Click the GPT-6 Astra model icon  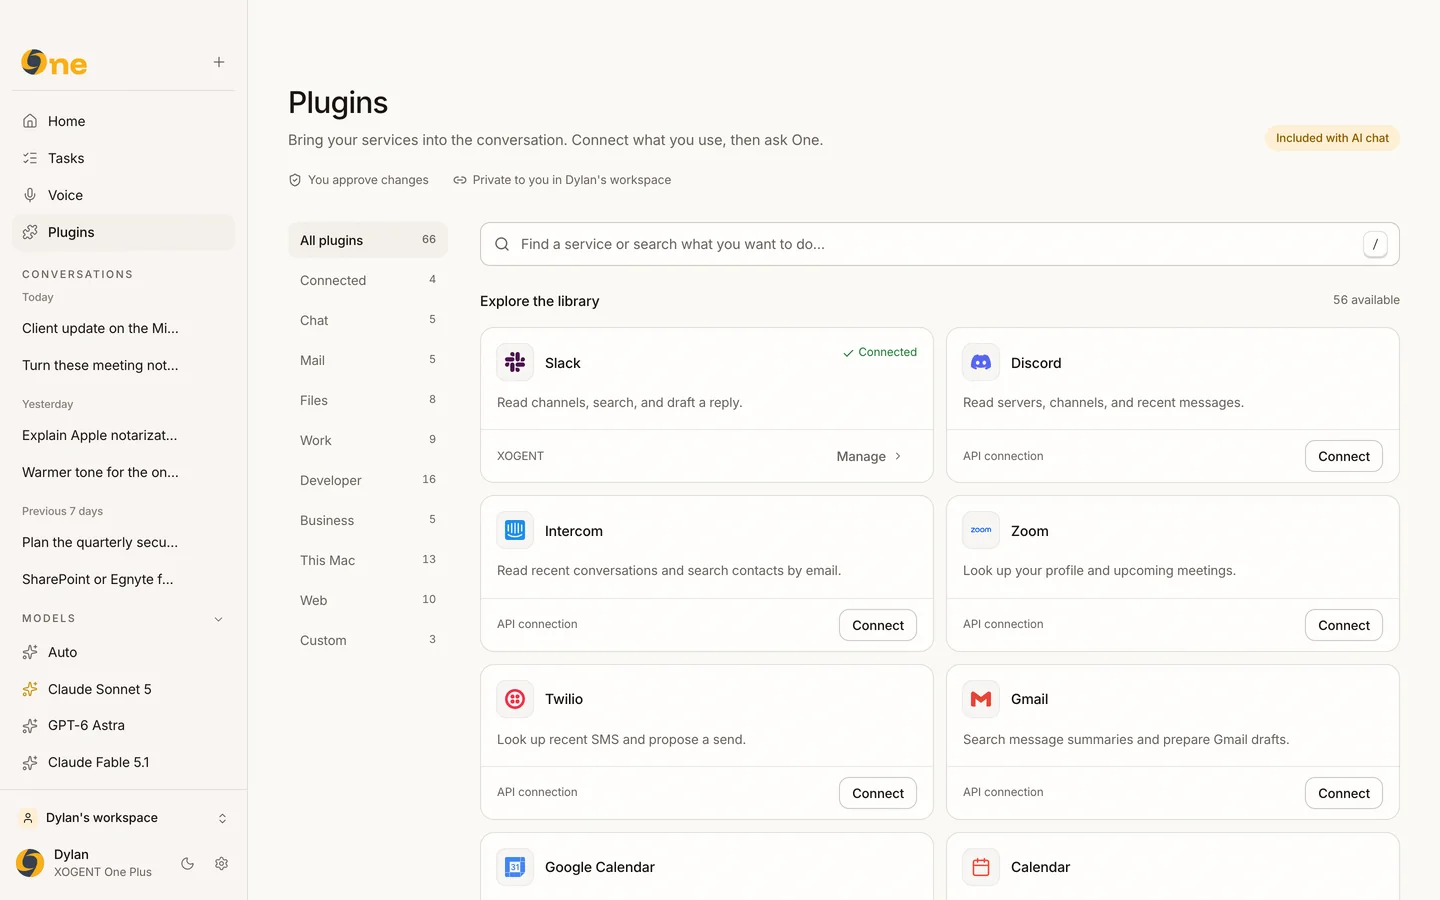pyautogui.click(x=30, y=725)
